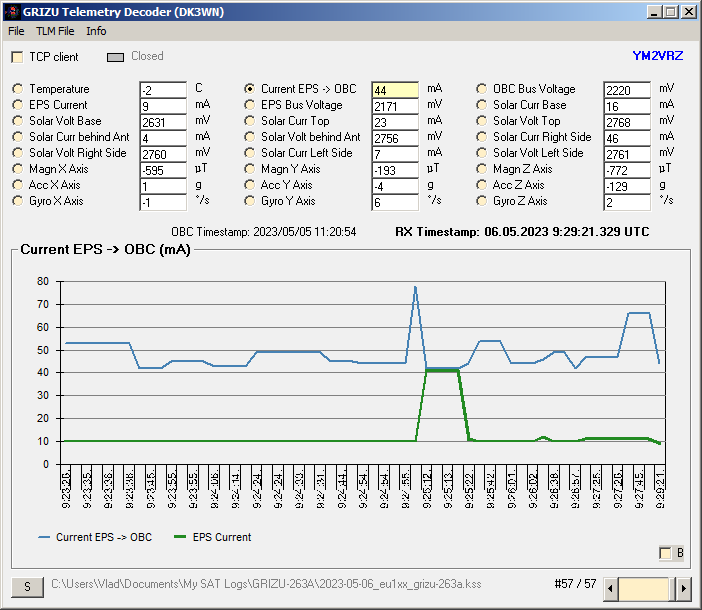This screenshot has height=610, width=702.
Task: Select the EPS Current radio button
Action: 17,105
